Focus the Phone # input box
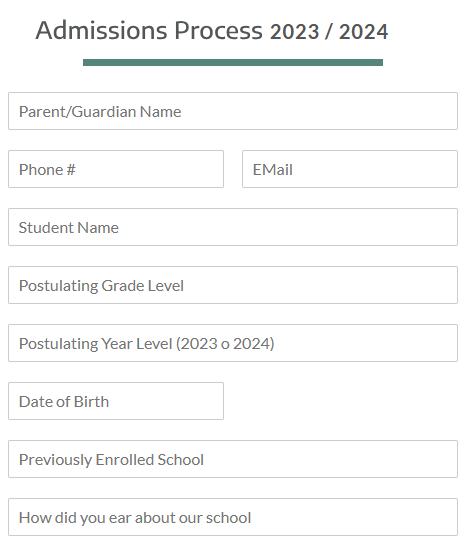The height and width of the screenshot is (549, 476). 116,169
